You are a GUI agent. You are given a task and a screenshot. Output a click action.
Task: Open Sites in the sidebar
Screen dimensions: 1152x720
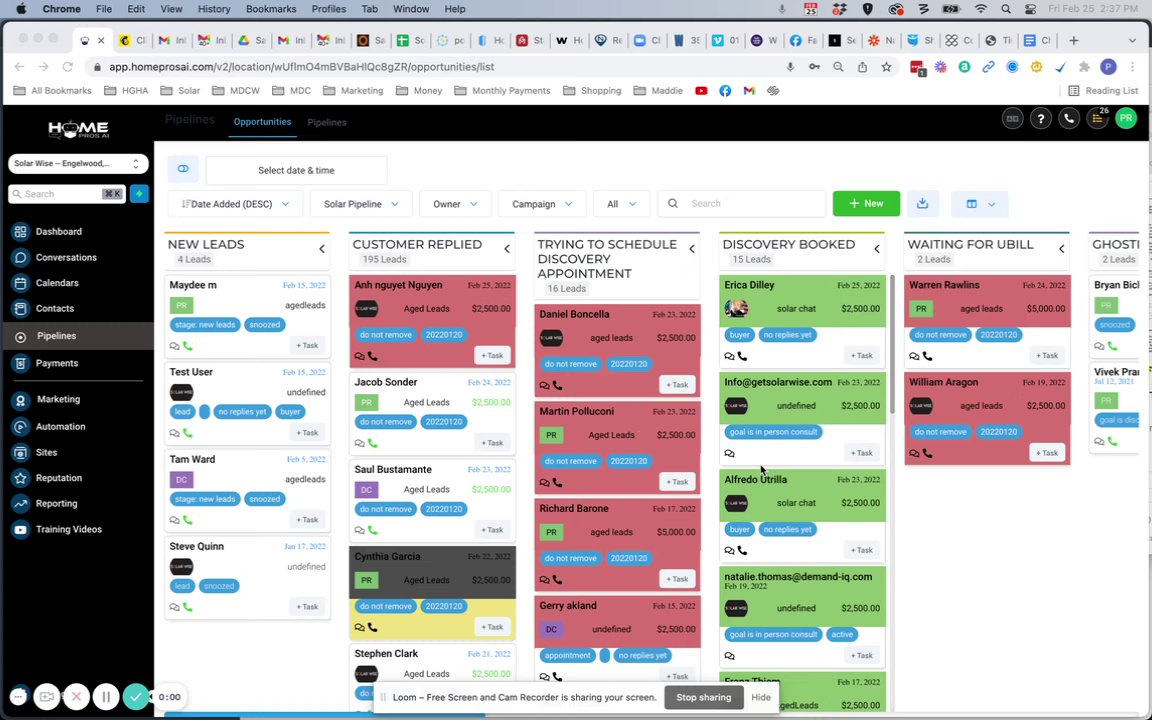(x=46, y=453)
